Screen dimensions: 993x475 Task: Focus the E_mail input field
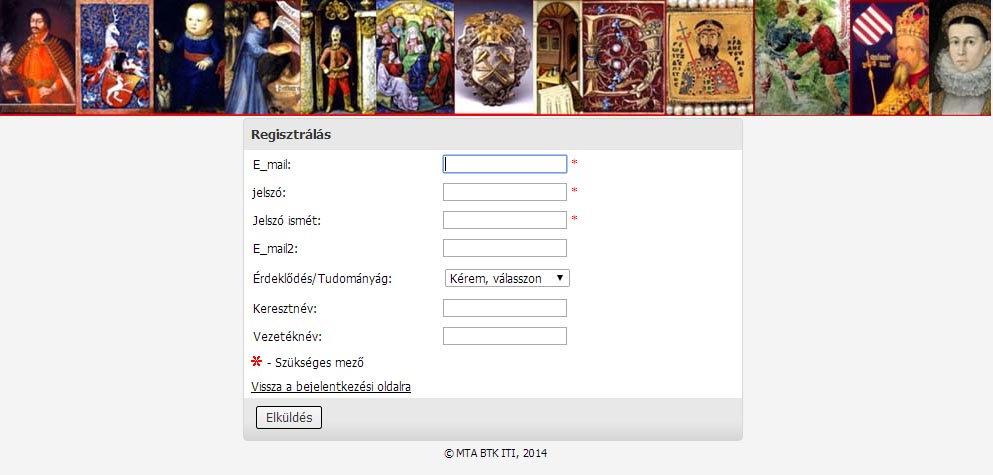(505, 164)
